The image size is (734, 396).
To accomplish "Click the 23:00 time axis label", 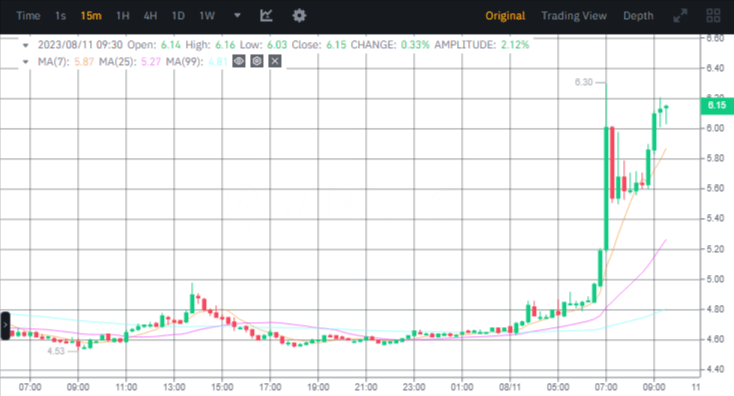I will [x=414, y=387].
